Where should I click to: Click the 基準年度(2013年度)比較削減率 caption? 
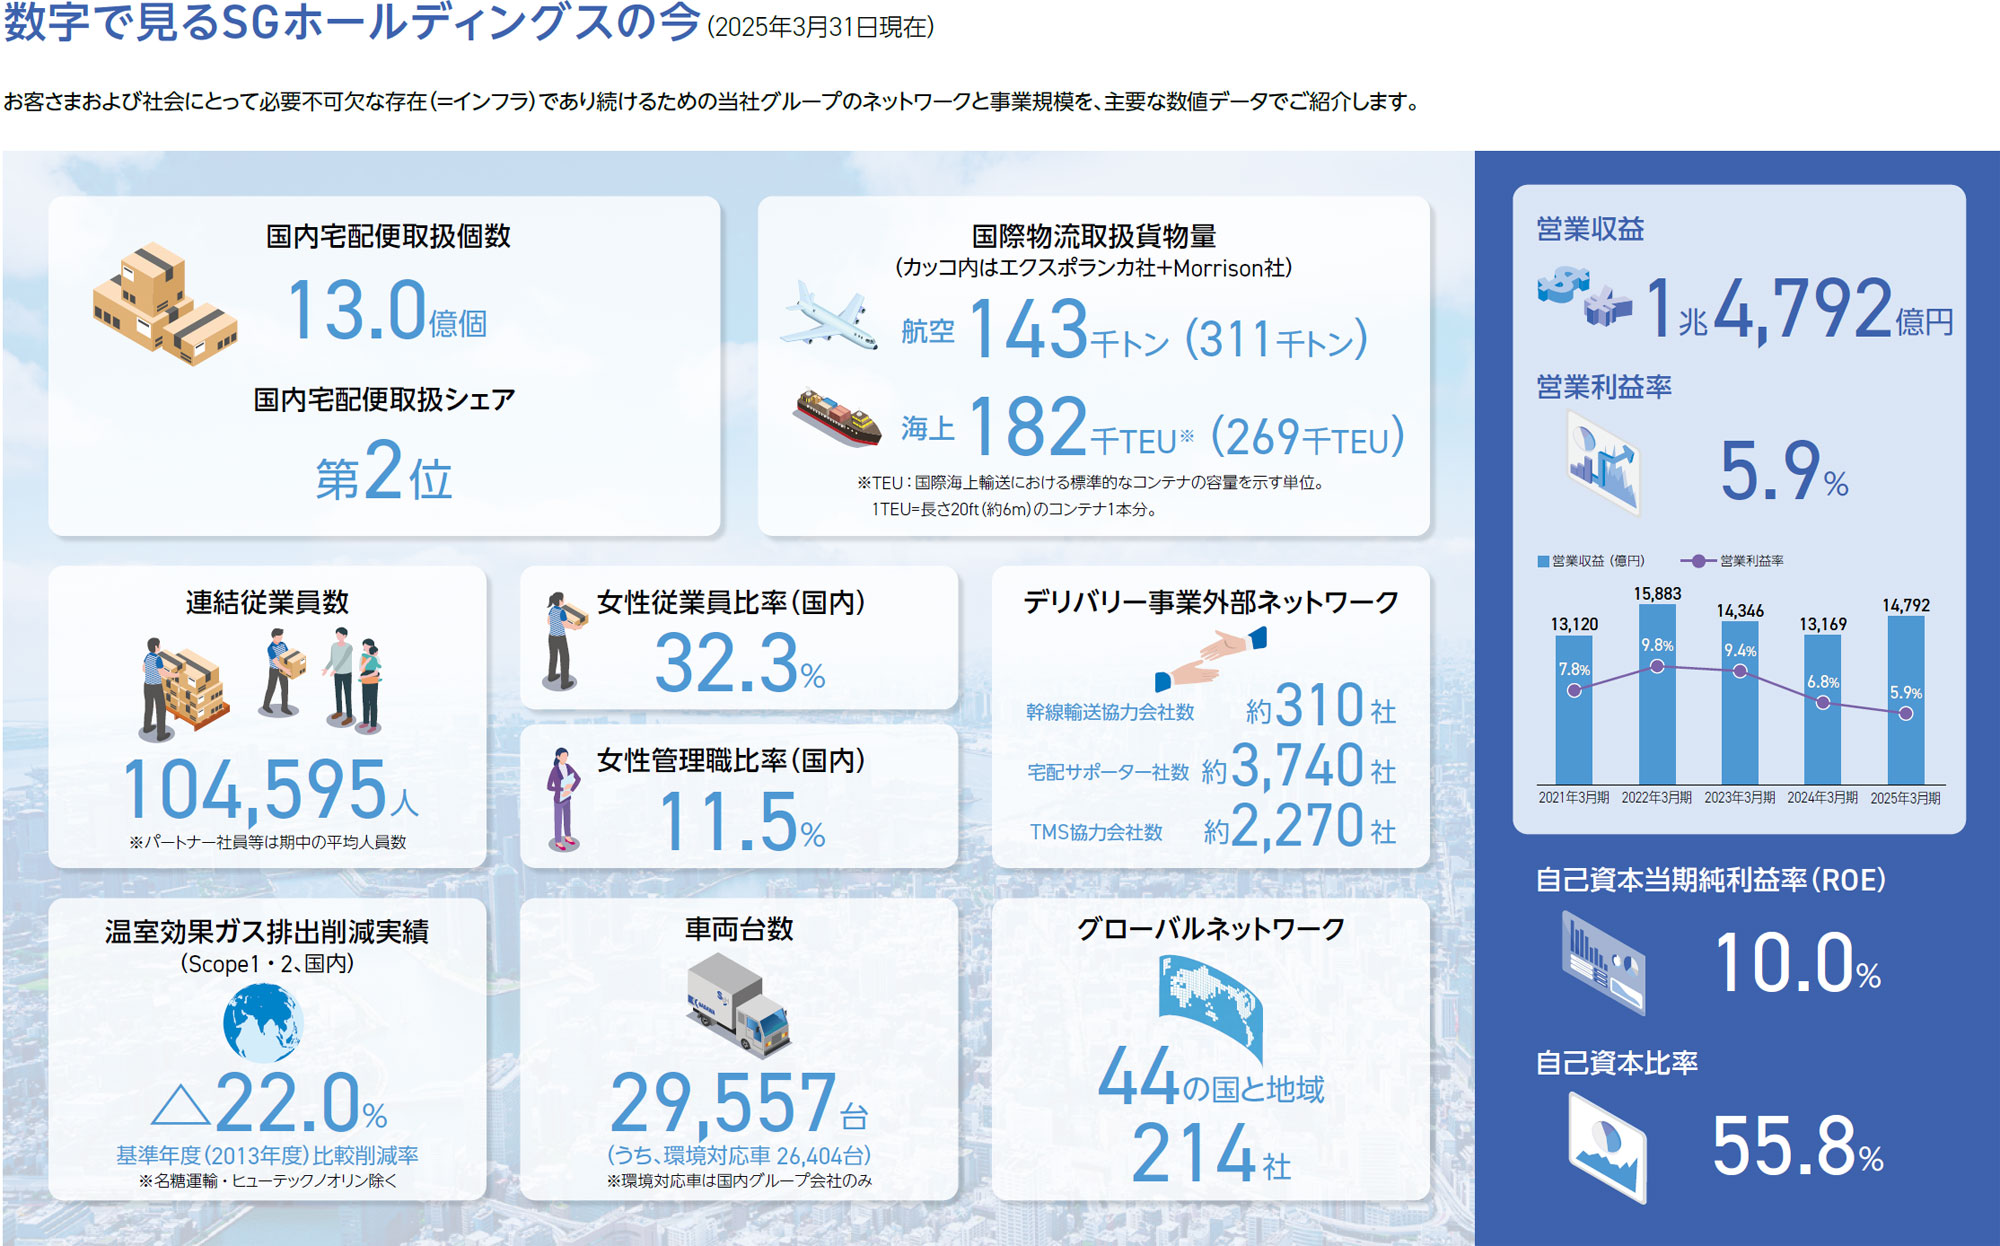click(267, 1155)
